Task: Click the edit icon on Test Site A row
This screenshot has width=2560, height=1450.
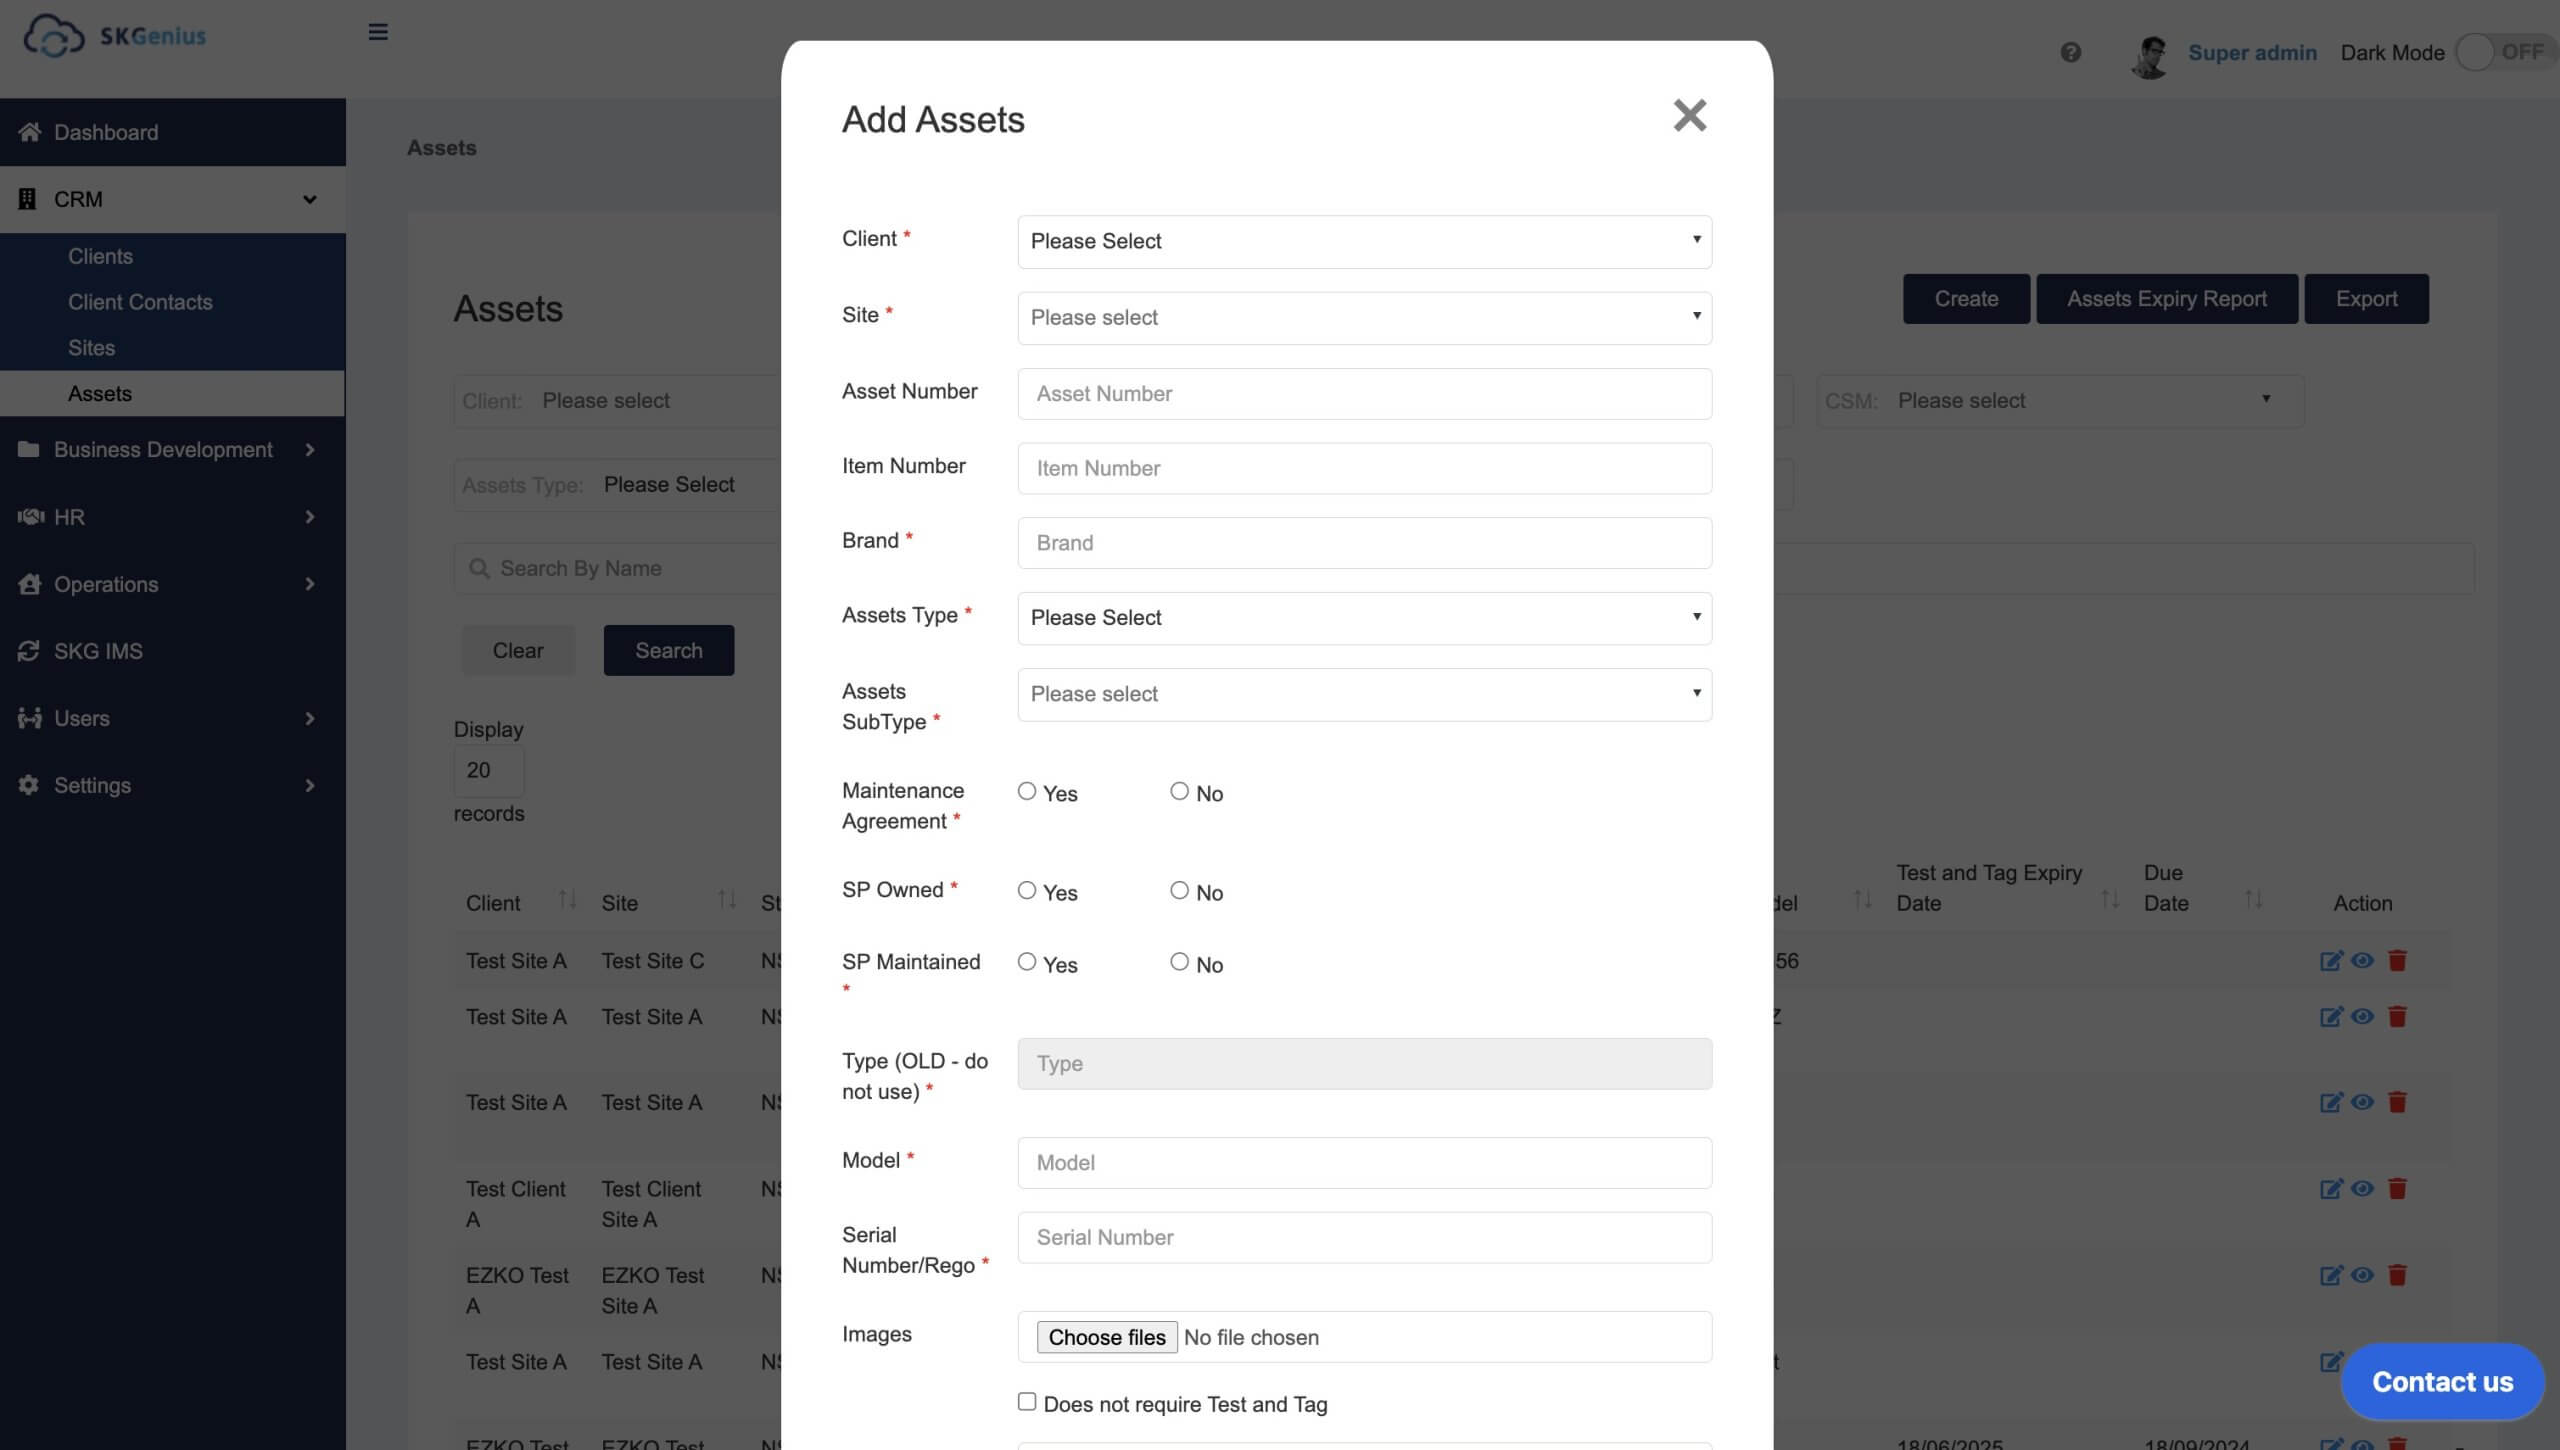Action: point(2330,1016)
